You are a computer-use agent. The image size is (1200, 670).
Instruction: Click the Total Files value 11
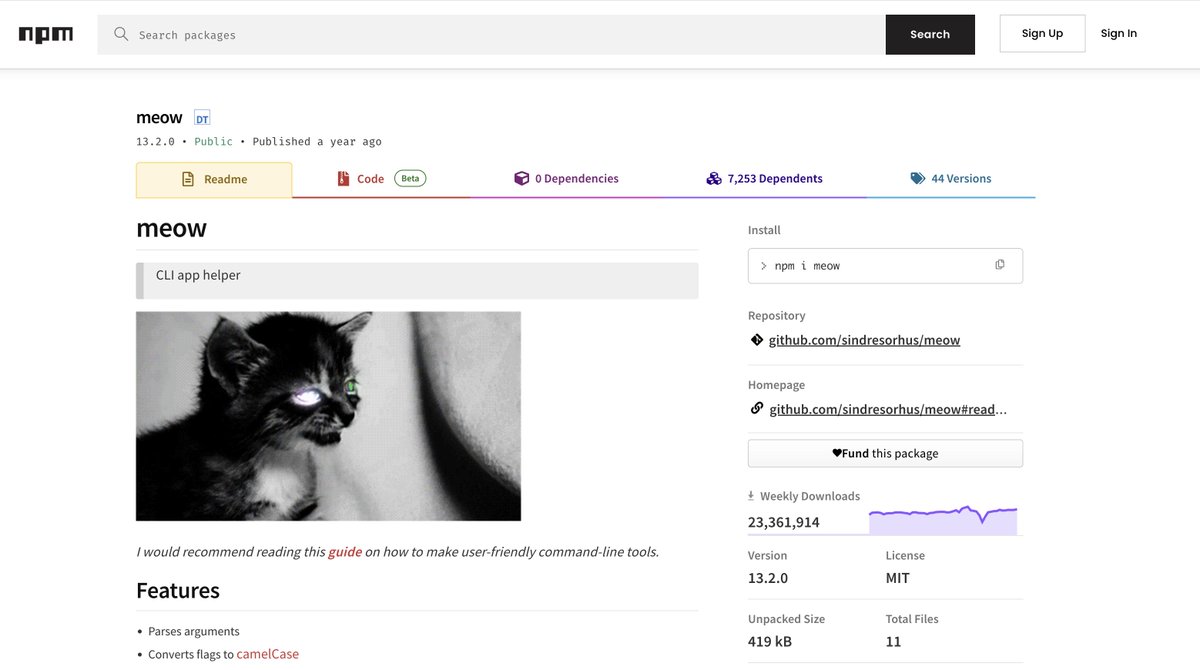tap(893, 641)
